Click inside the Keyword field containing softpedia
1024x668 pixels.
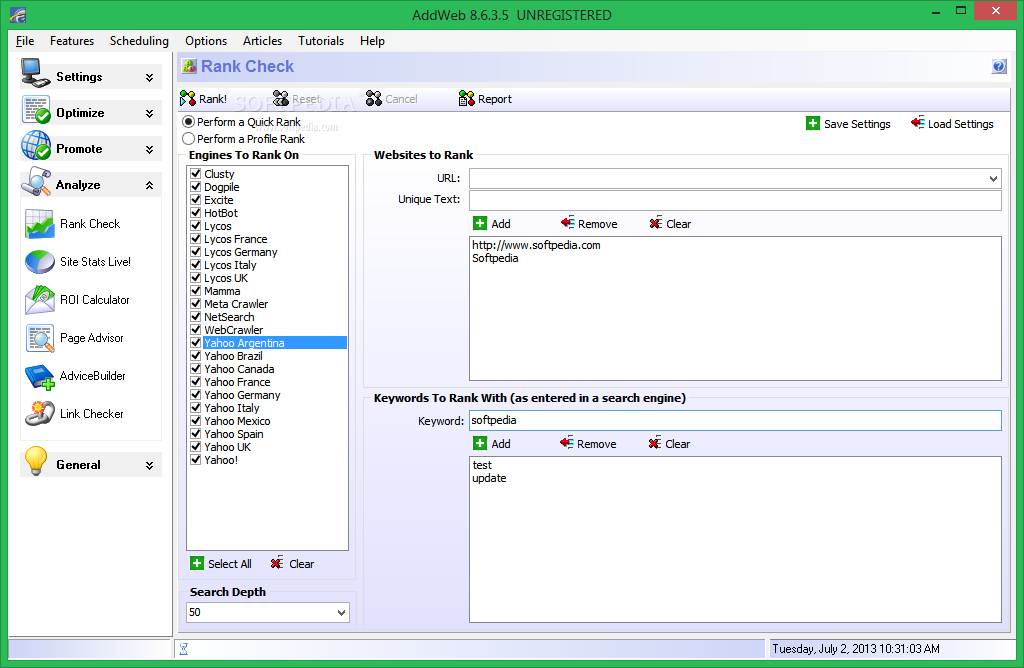(x=735, y=421)
